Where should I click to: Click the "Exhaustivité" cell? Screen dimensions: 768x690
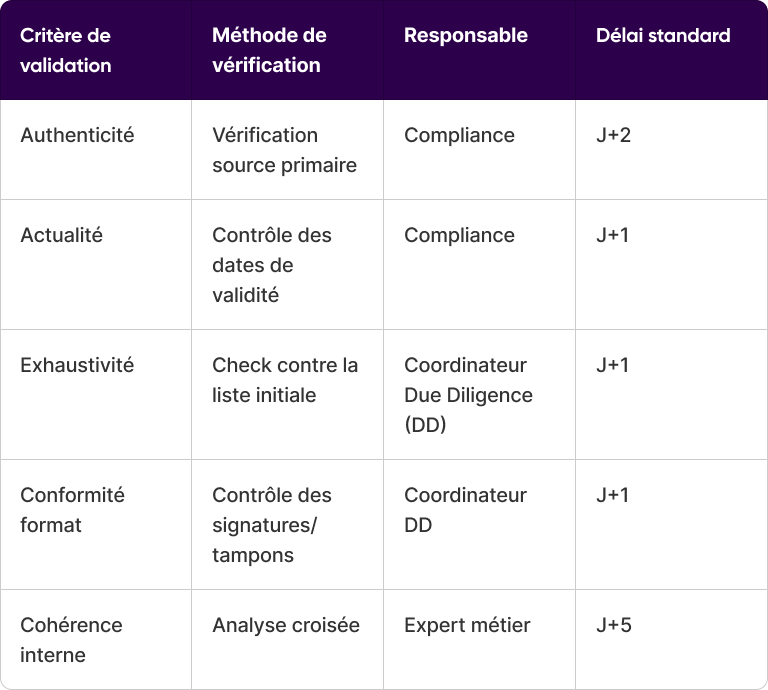coord(77,365)
